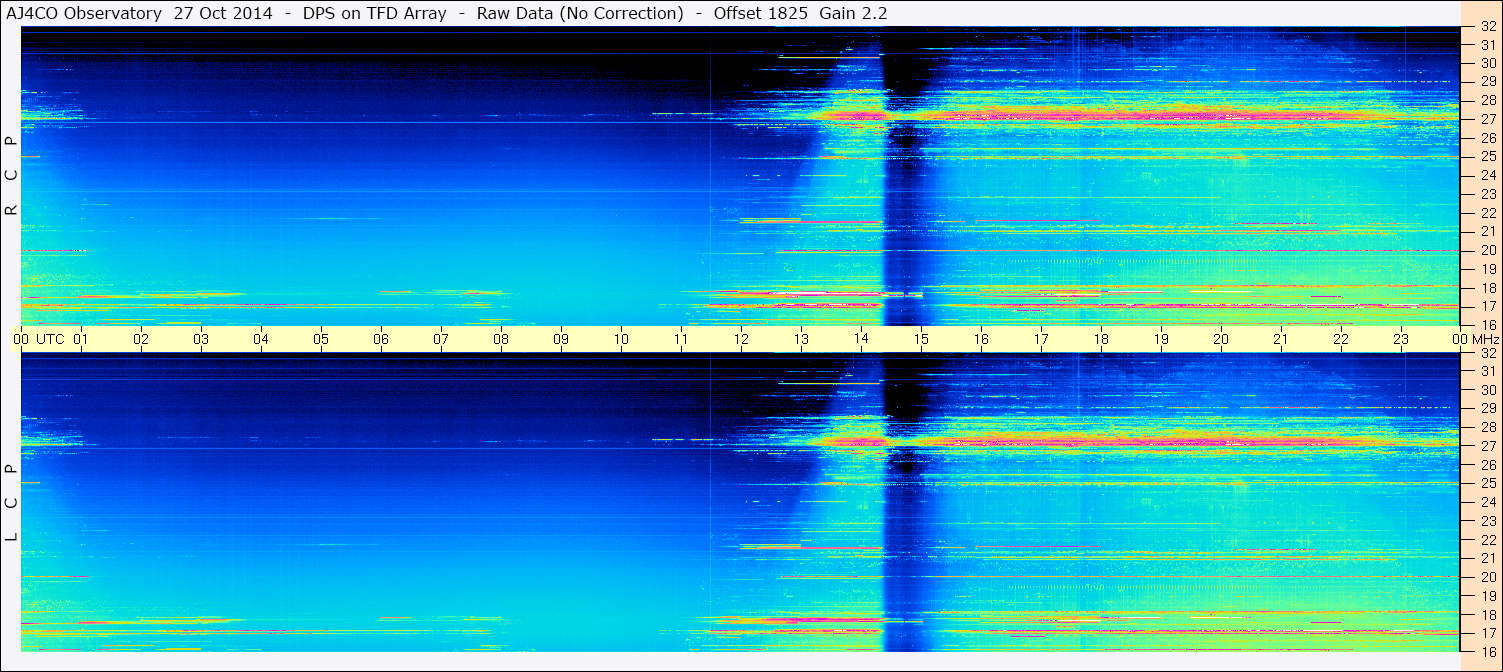Screen dimensions: 1503x672
Task: Click the "R C P" vertical panel label
Action: click(12, 176)
